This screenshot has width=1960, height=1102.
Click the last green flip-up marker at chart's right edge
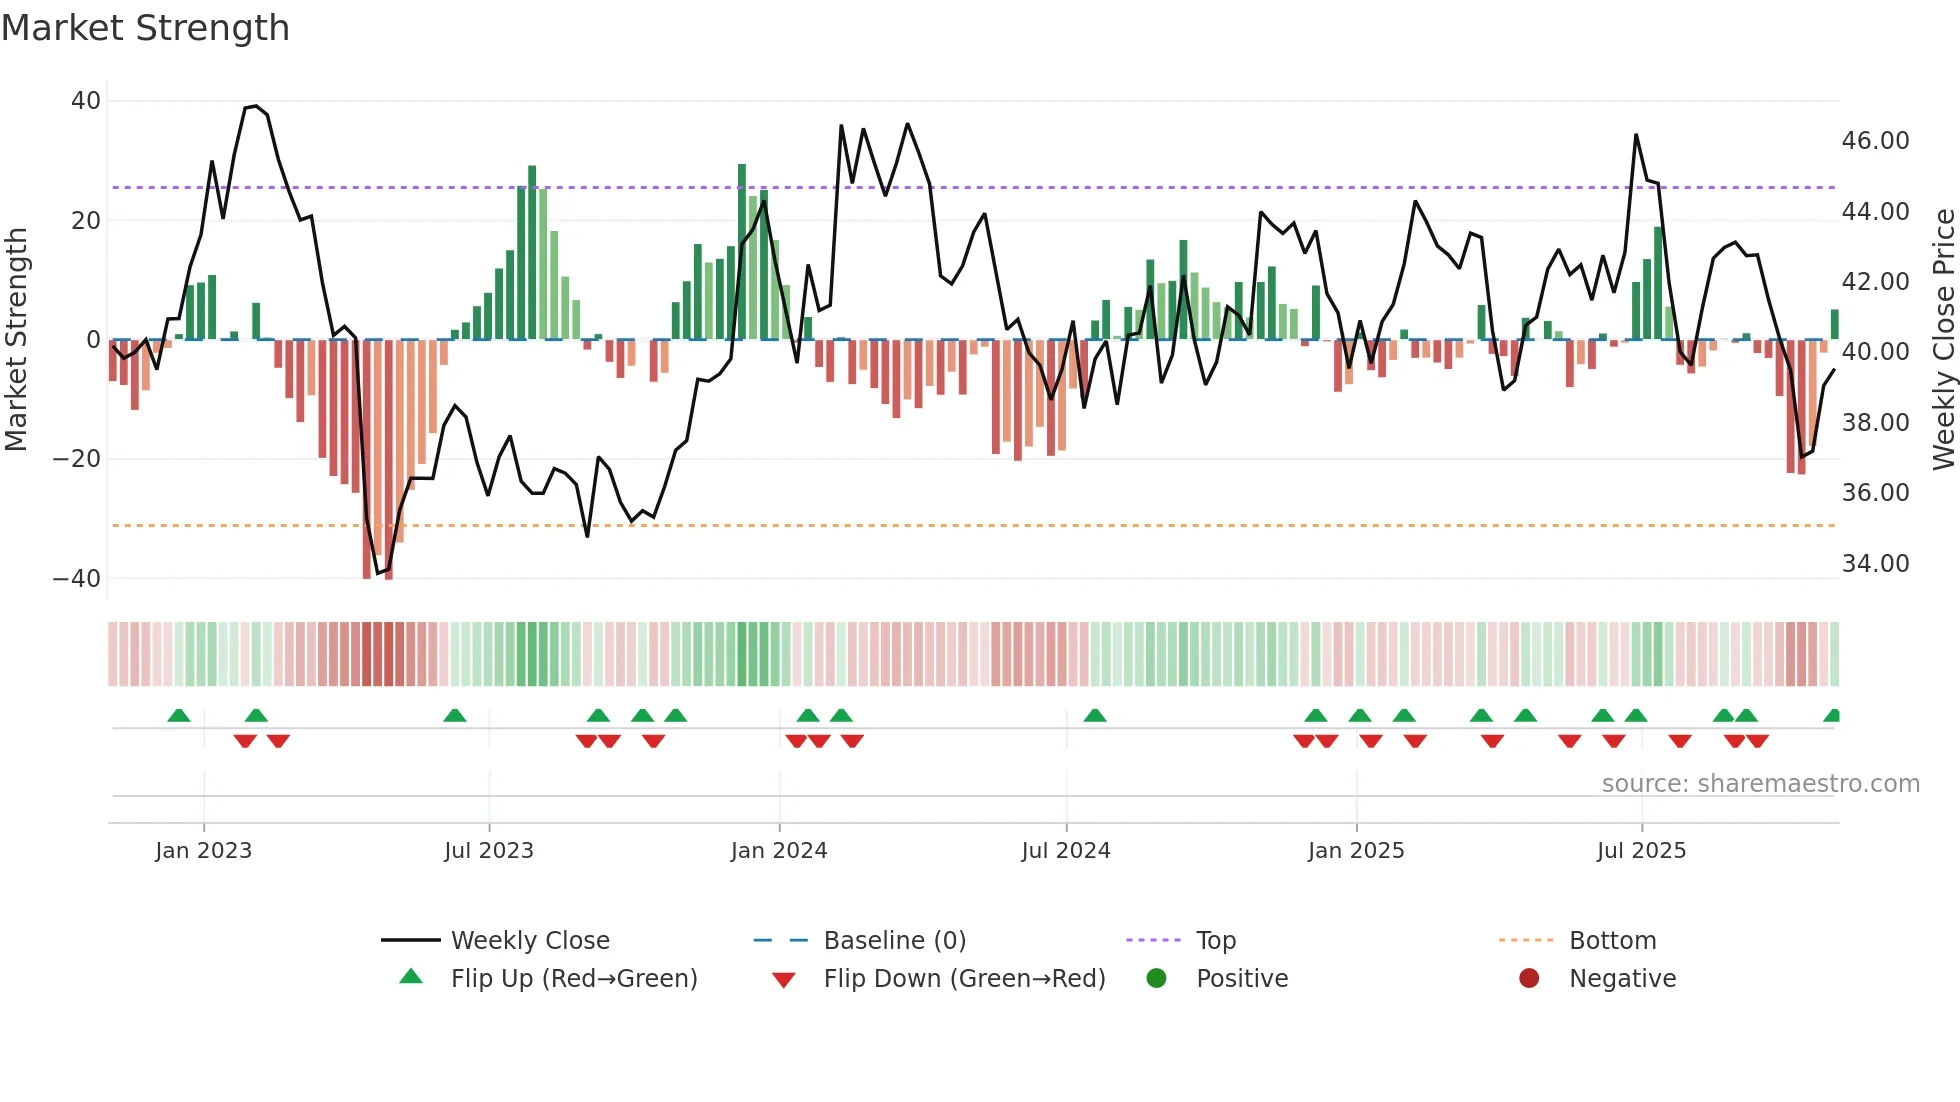[1832, 715]
